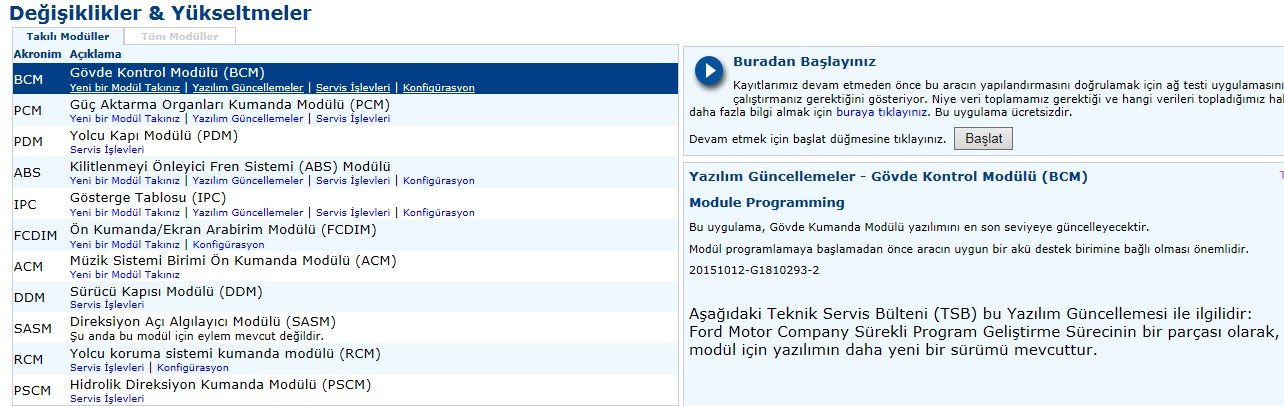Open Konfigürasyon for the RCM module

click(x=193, y=368)
